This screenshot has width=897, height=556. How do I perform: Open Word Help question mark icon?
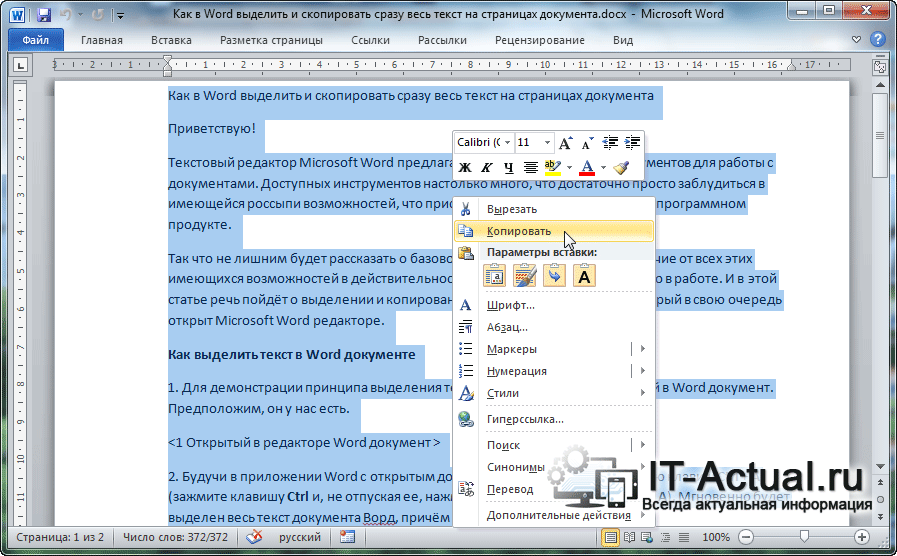point(878,39)
